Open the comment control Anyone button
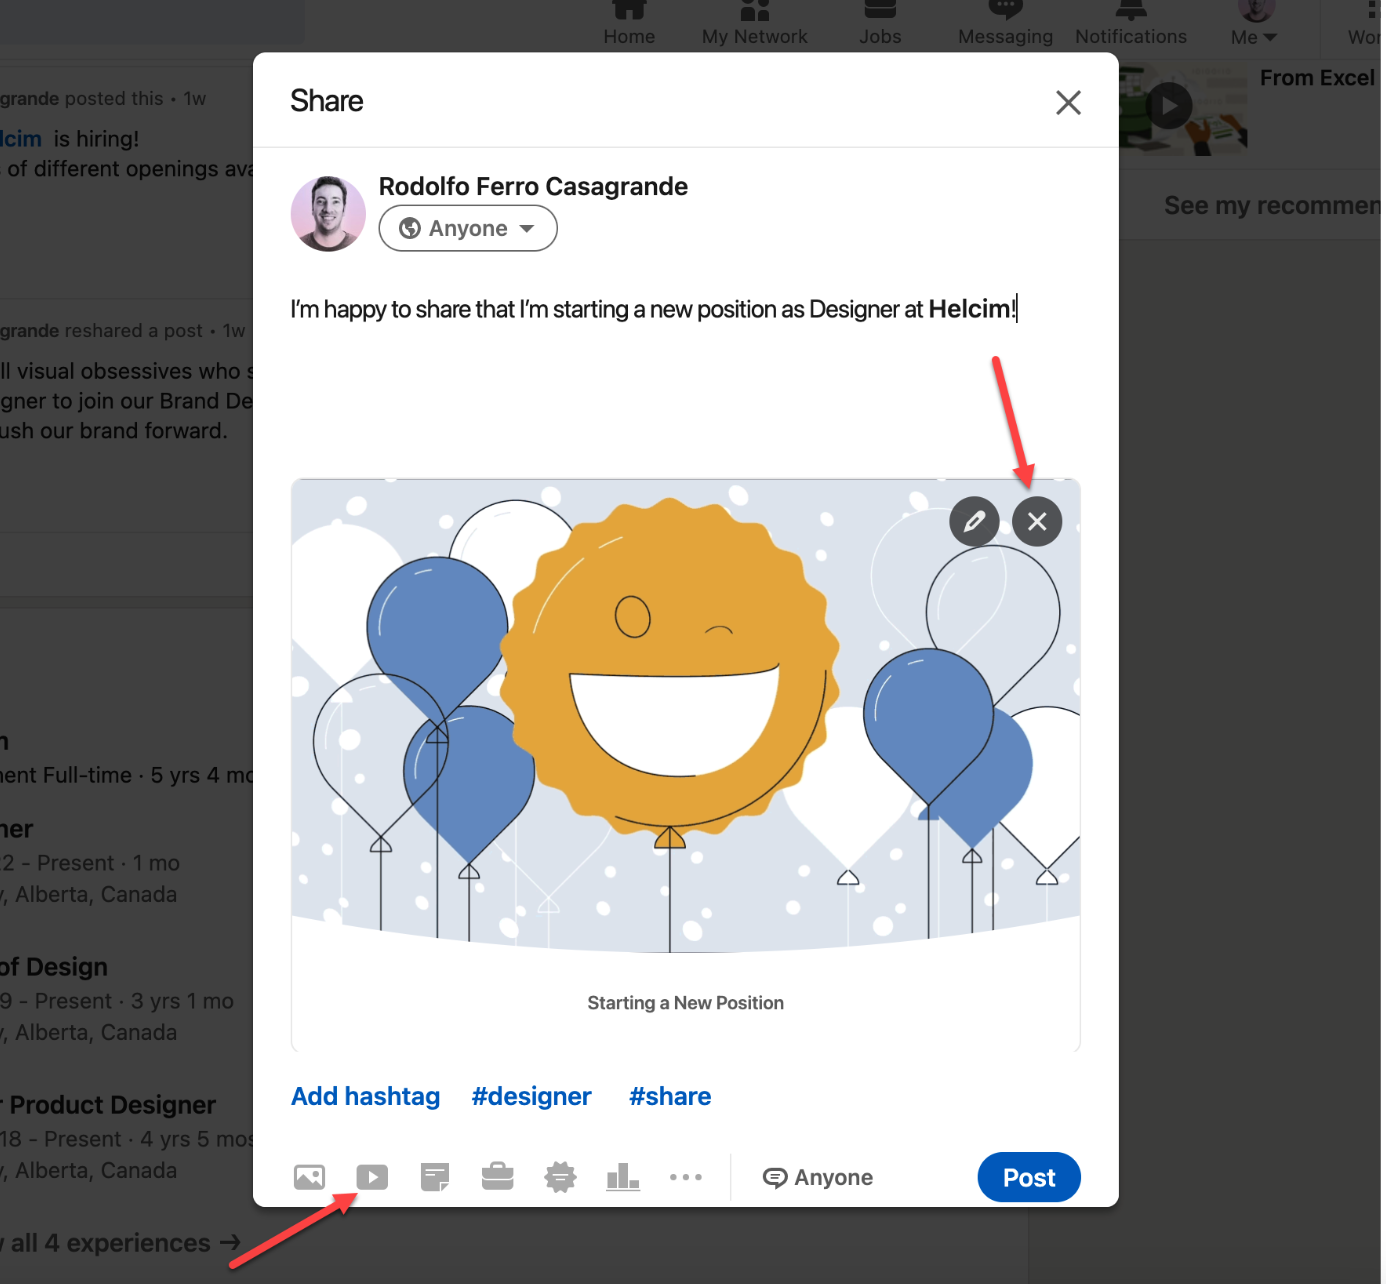This screenshot has height=1284, width=1386. [x=818, y=1177]
